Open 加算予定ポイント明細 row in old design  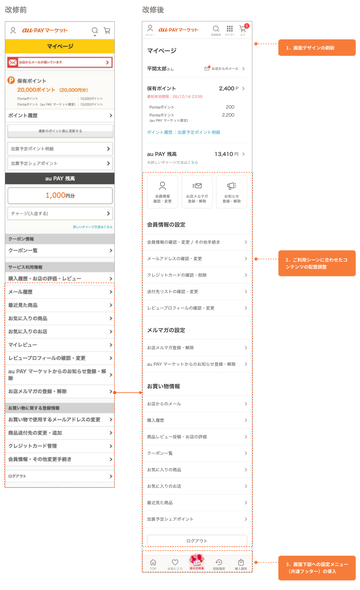tap(60, 149)
